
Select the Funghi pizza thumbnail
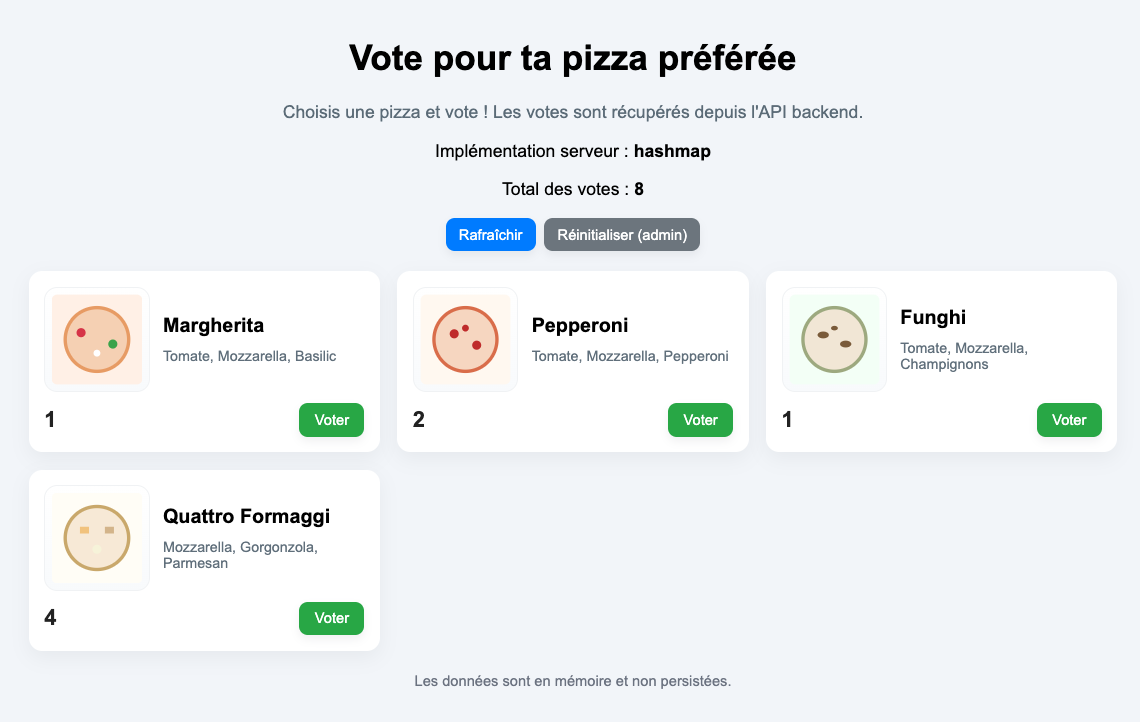coord(834,339)
